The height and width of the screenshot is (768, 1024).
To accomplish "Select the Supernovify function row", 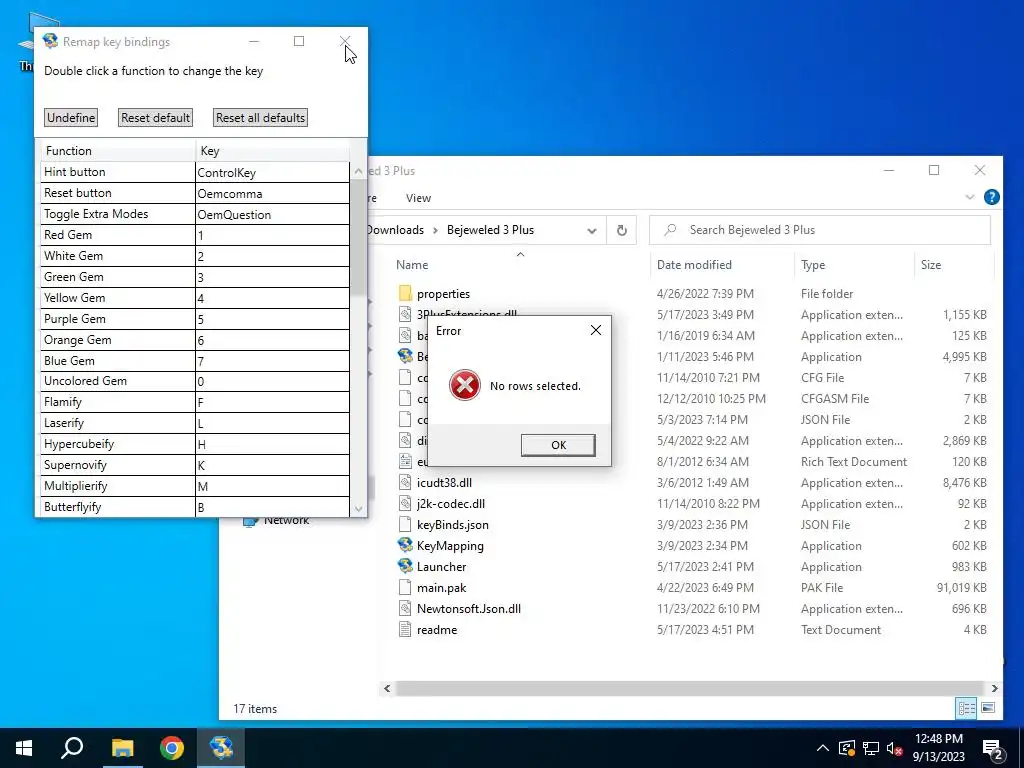I will tap(195, 465).
